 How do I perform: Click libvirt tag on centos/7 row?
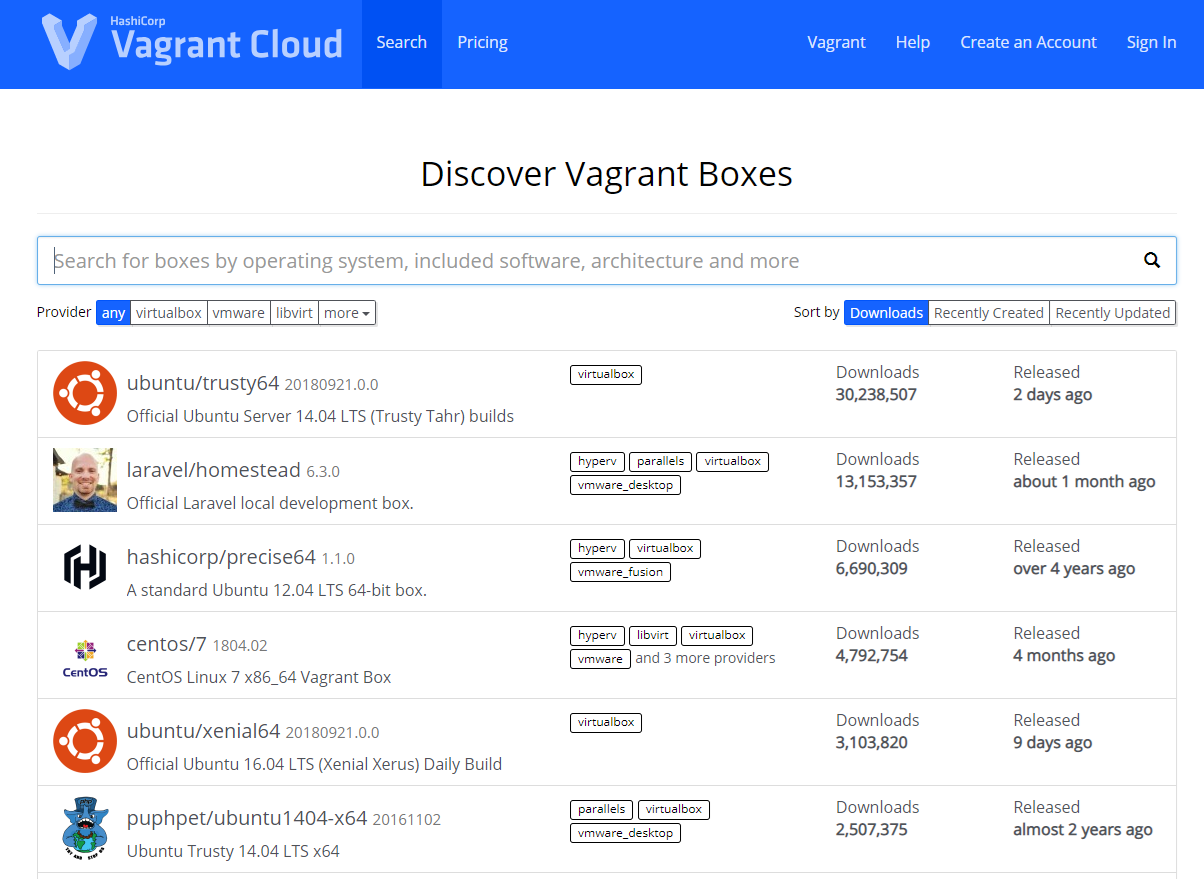pyautogui.click(x=653, y=636)
